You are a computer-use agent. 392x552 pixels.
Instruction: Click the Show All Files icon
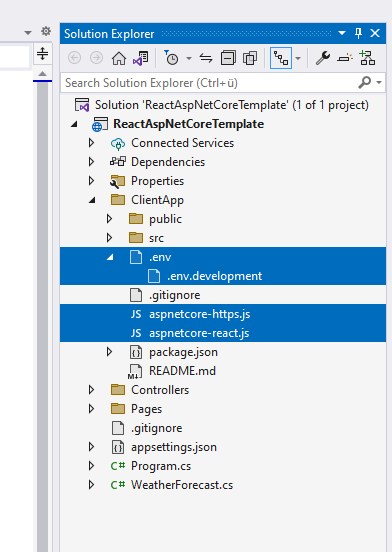pos(250,58)
